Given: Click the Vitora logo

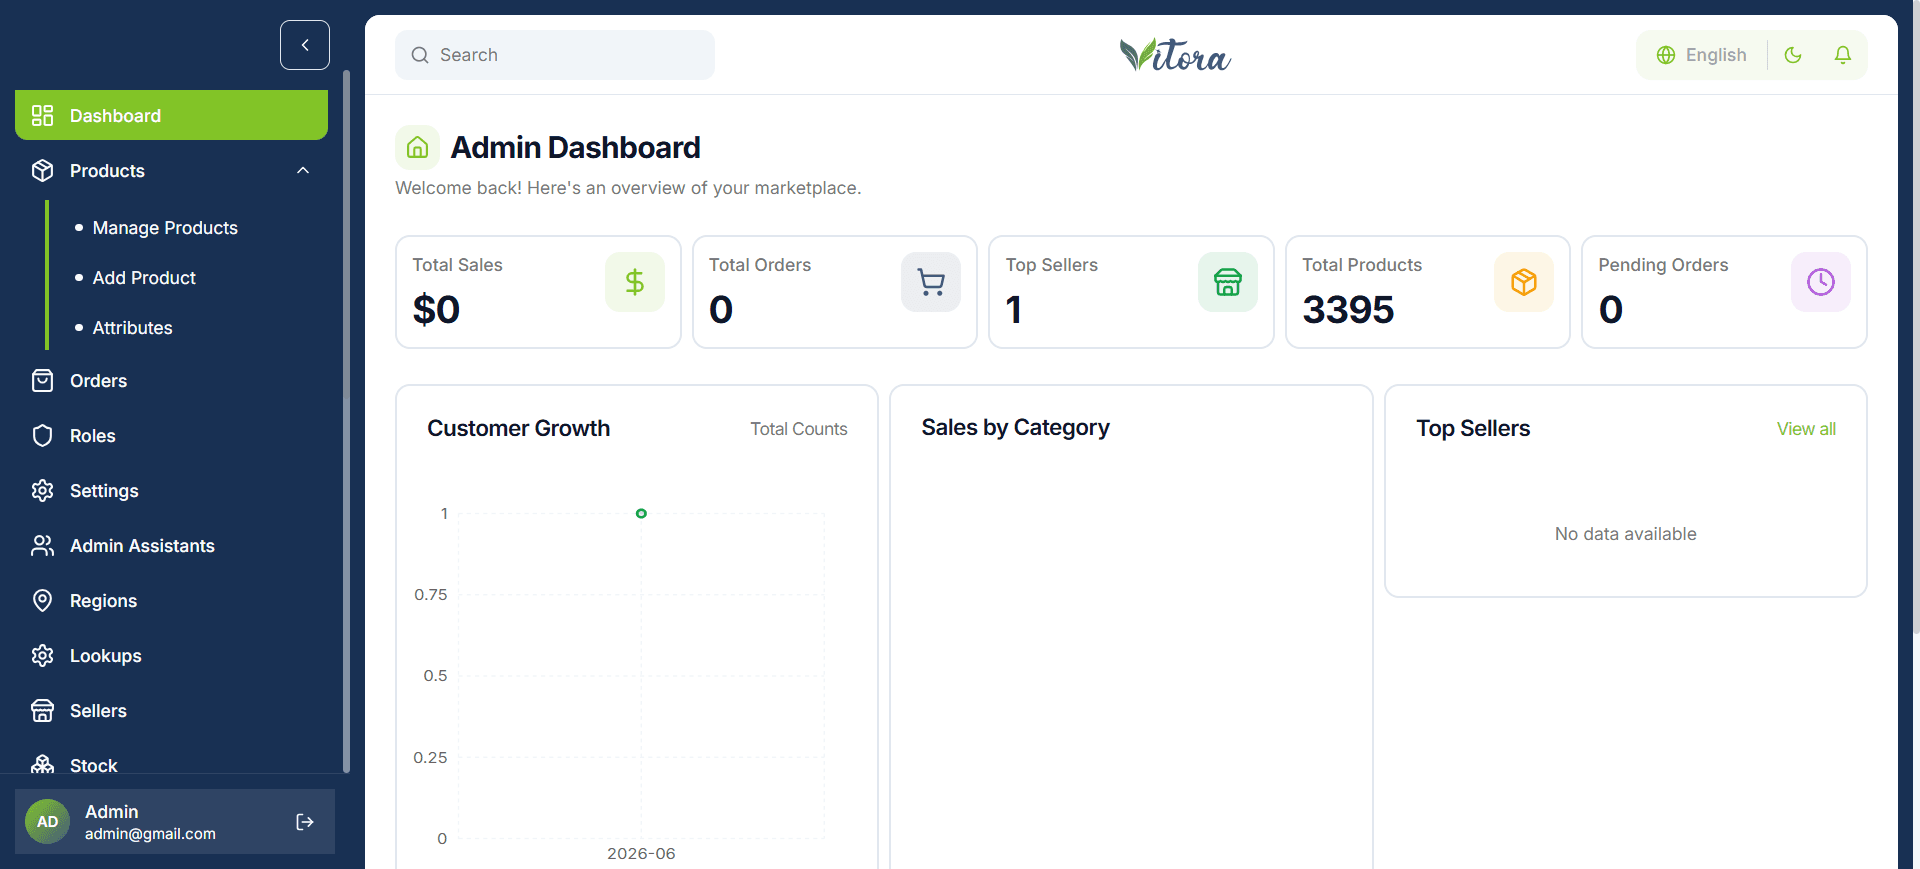Looking at the screenshot, I should tap(1175, 55).
